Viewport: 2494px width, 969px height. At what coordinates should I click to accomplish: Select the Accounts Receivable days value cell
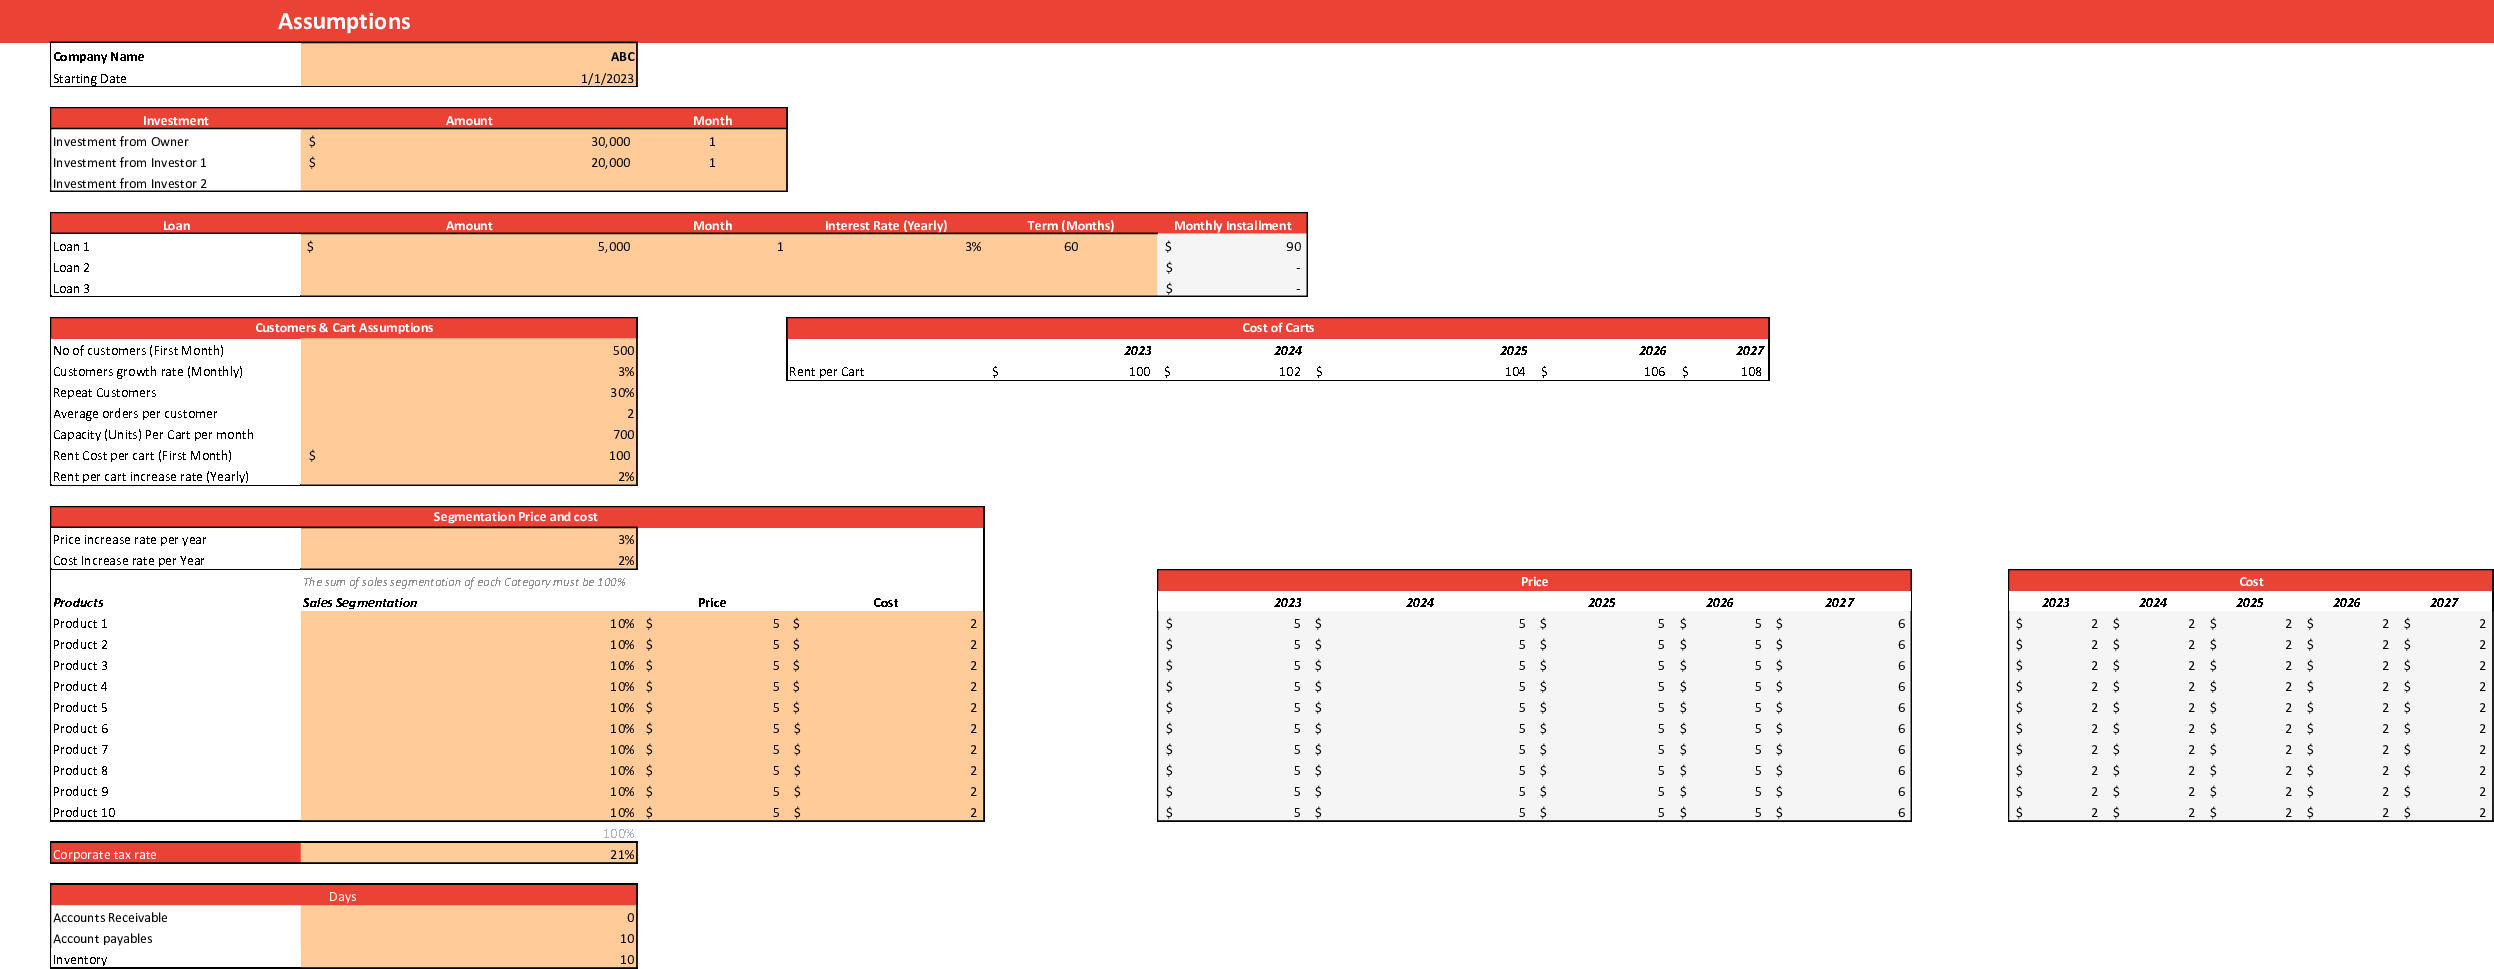tap(468, 917)
